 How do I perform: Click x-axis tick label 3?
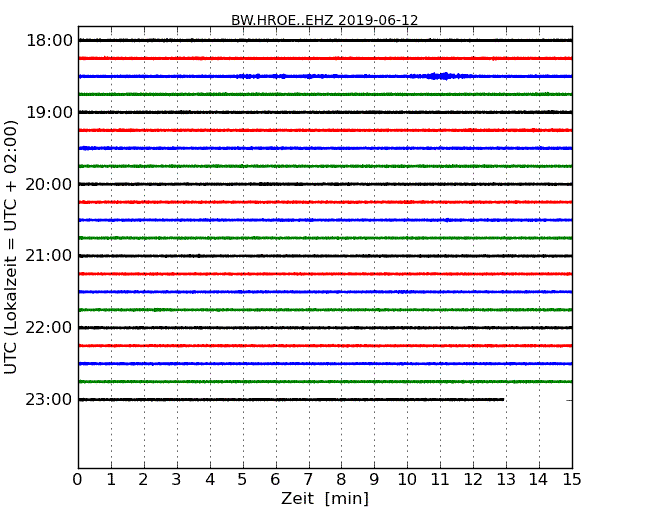tap(177, 480)
